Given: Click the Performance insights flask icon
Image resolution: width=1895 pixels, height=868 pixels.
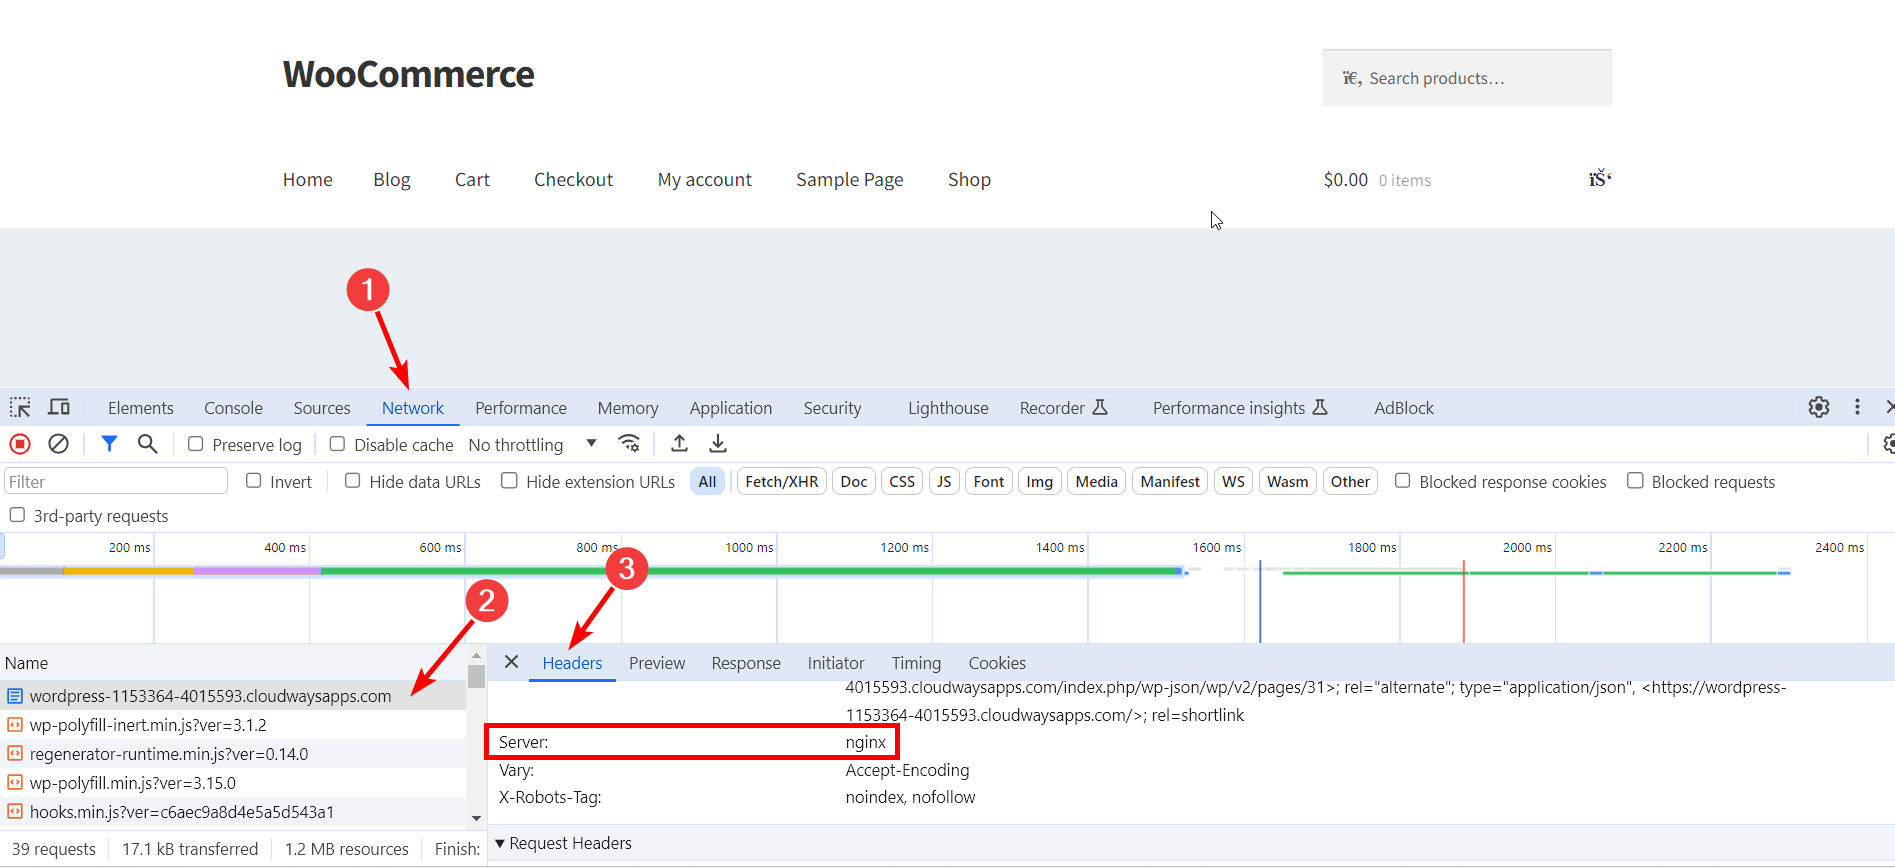Looking at the screenshot, I should point(1320,407).
